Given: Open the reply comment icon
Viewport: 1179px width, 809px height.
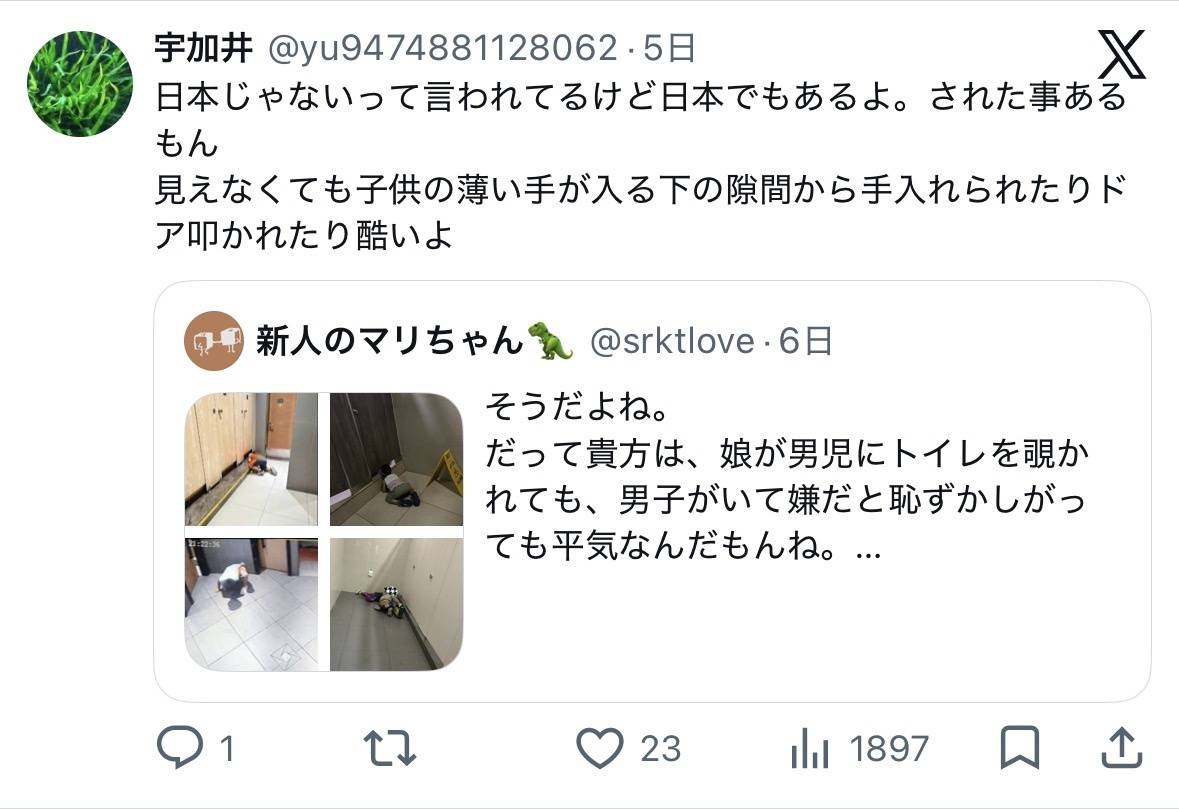Looking at the screenshot, I should 180,747.
